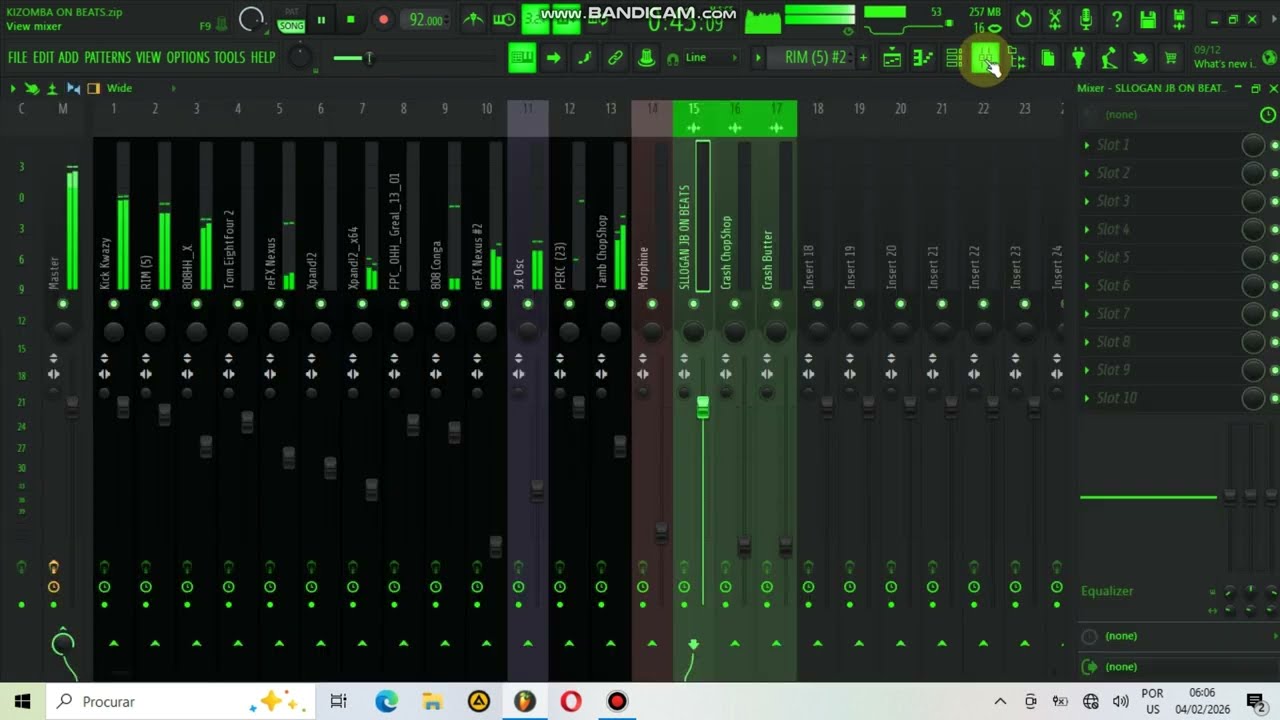Open the Channel rack view icon
Screen dimensions: 1280x720
pyautogui.click(x=954, y=59)
